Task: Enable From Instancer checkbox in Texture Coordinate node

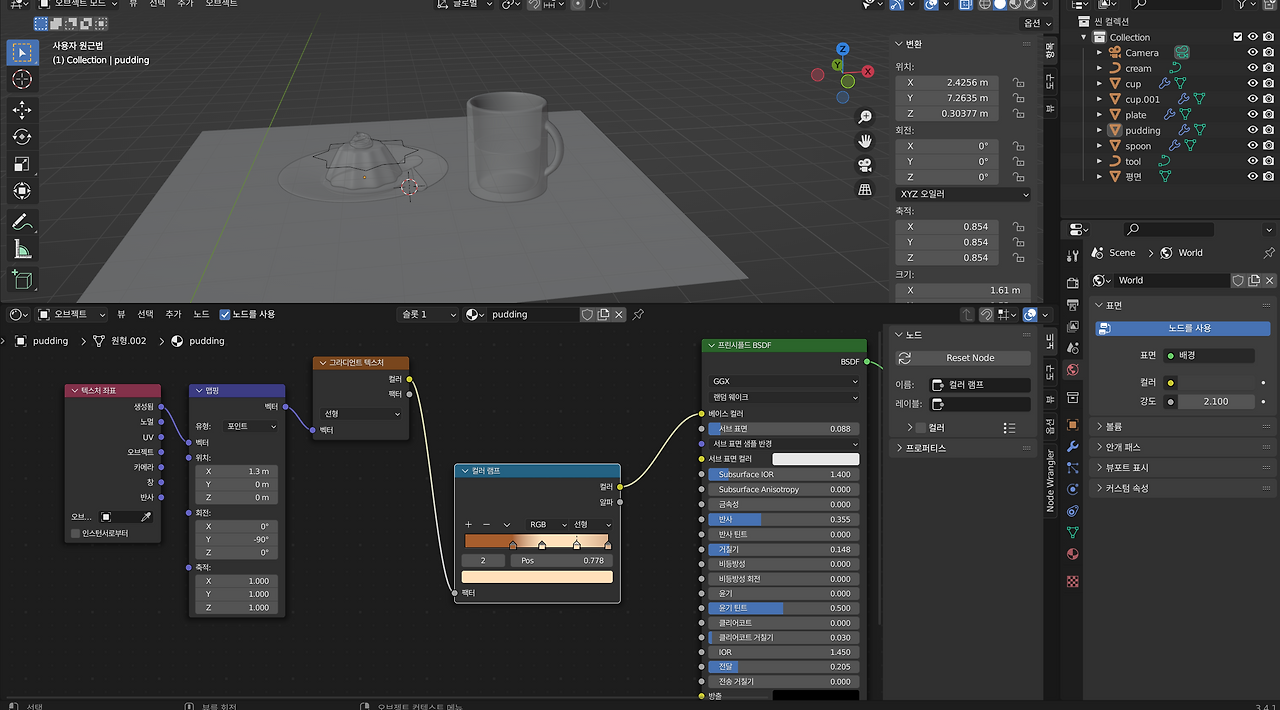Action: 75,534
